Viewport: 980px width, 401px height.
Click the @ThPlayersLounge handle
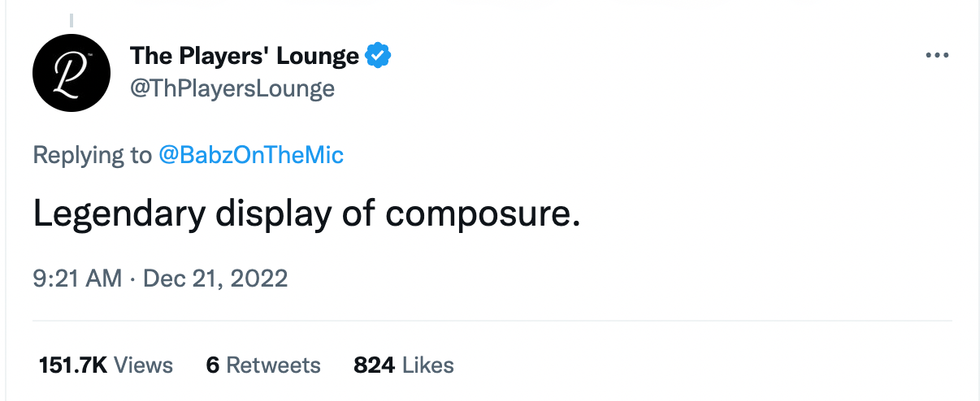point(232,89)
